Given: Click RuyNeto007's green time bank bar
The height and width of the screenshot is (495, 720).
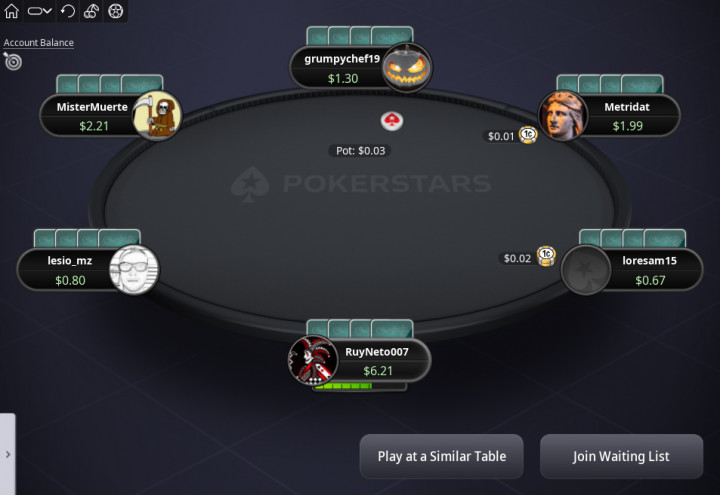Looking at the screenshot, I should click(x=360, y=387).
